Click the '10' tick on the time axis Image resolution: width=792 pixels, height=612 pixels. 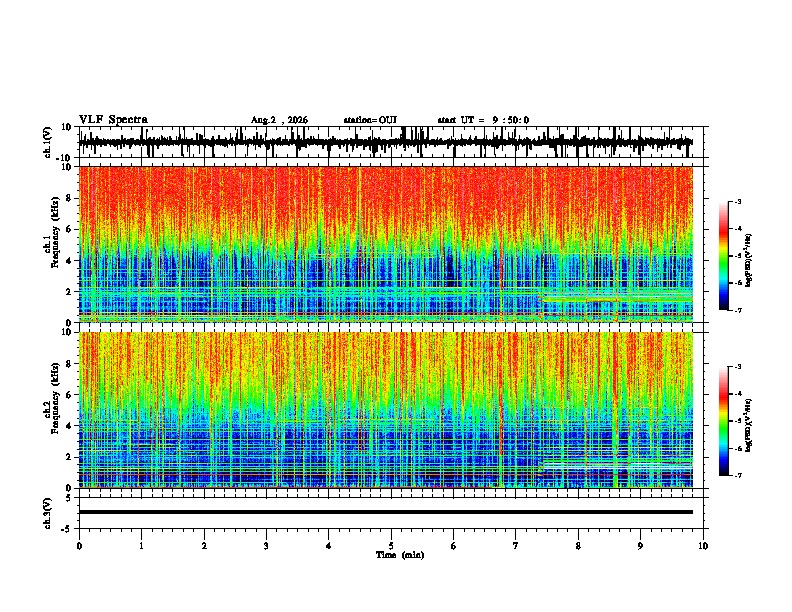tap(703, 546)
